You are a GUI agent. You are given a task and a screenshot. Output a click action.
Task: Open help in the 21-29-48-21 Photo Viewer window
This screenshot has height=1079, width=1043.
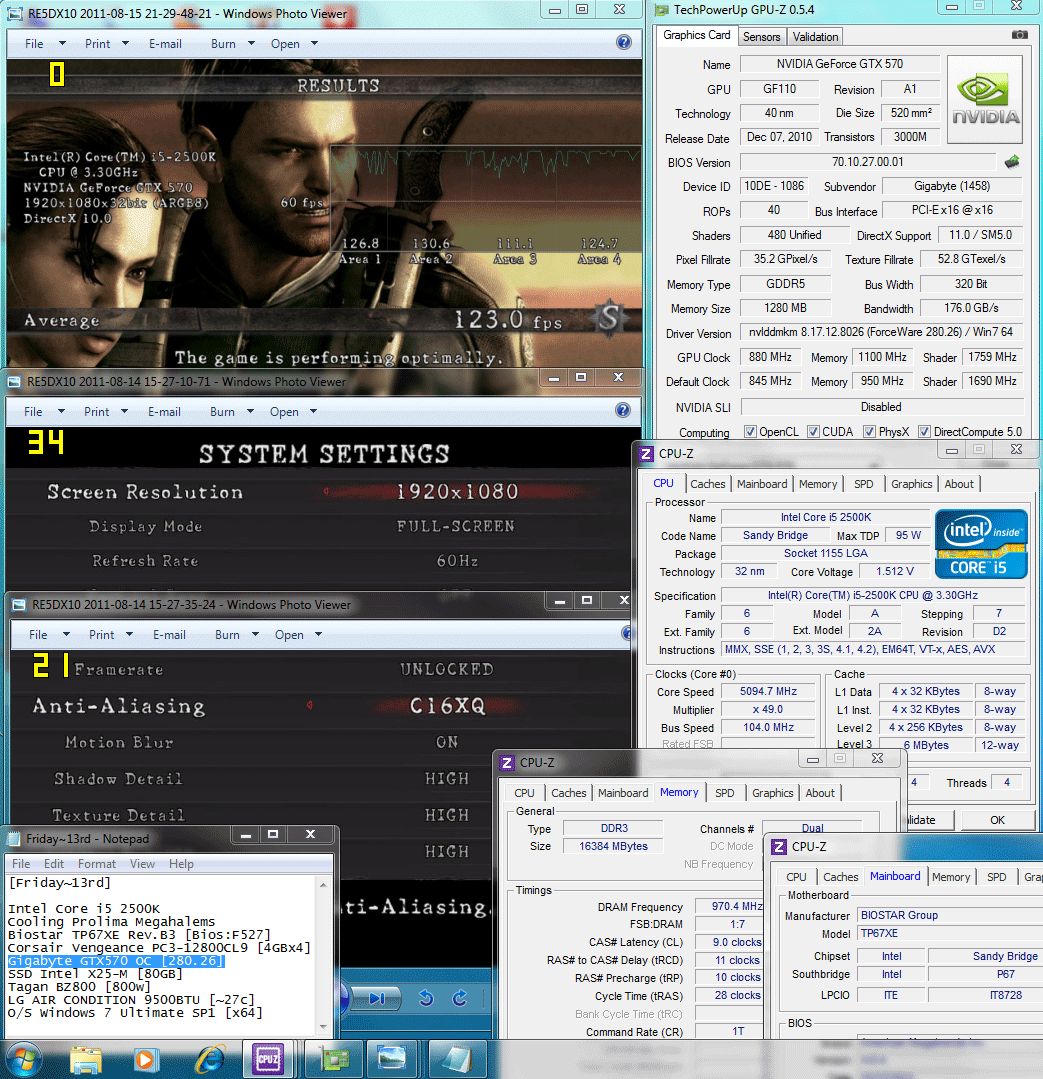coord(623,43)
